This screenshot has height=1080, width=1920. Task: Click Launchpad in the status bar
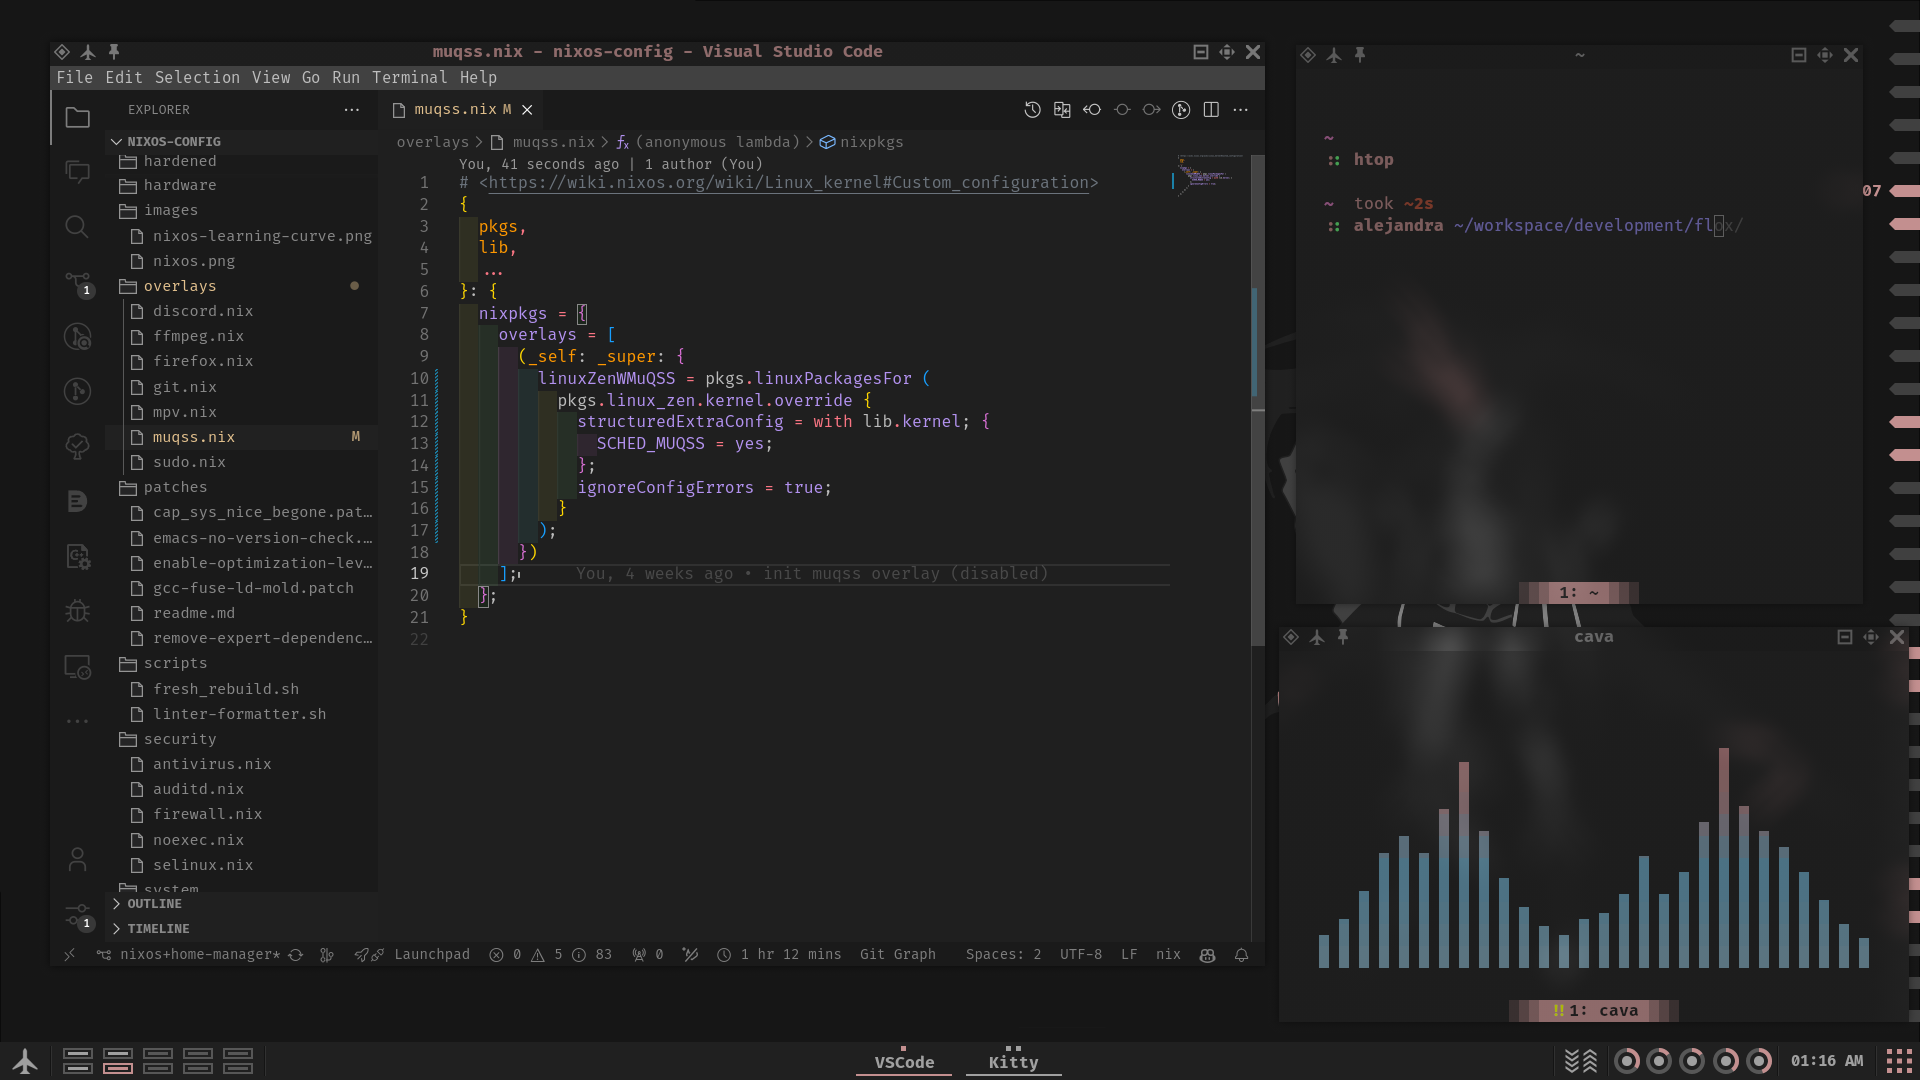[x=431, y=955]
